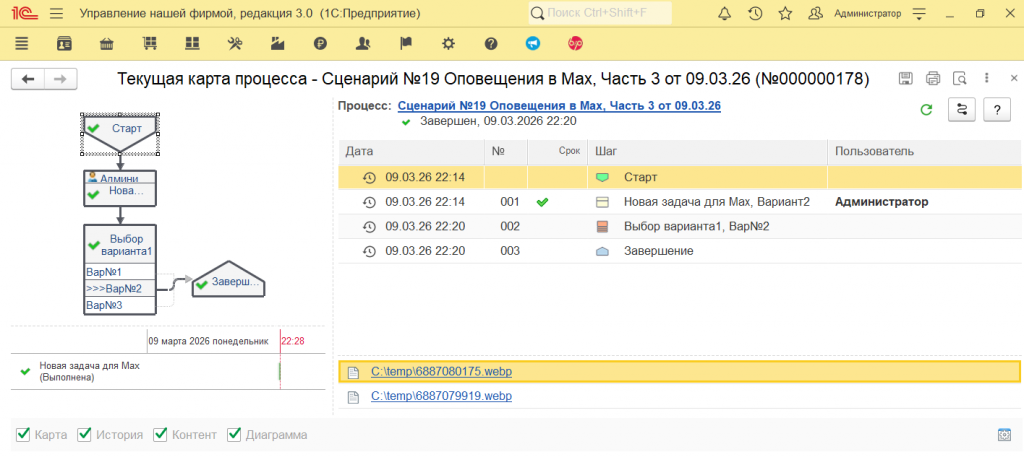Open the sections panel menu icon
This screenshot has height=457, width=1024.
[22, 44]
